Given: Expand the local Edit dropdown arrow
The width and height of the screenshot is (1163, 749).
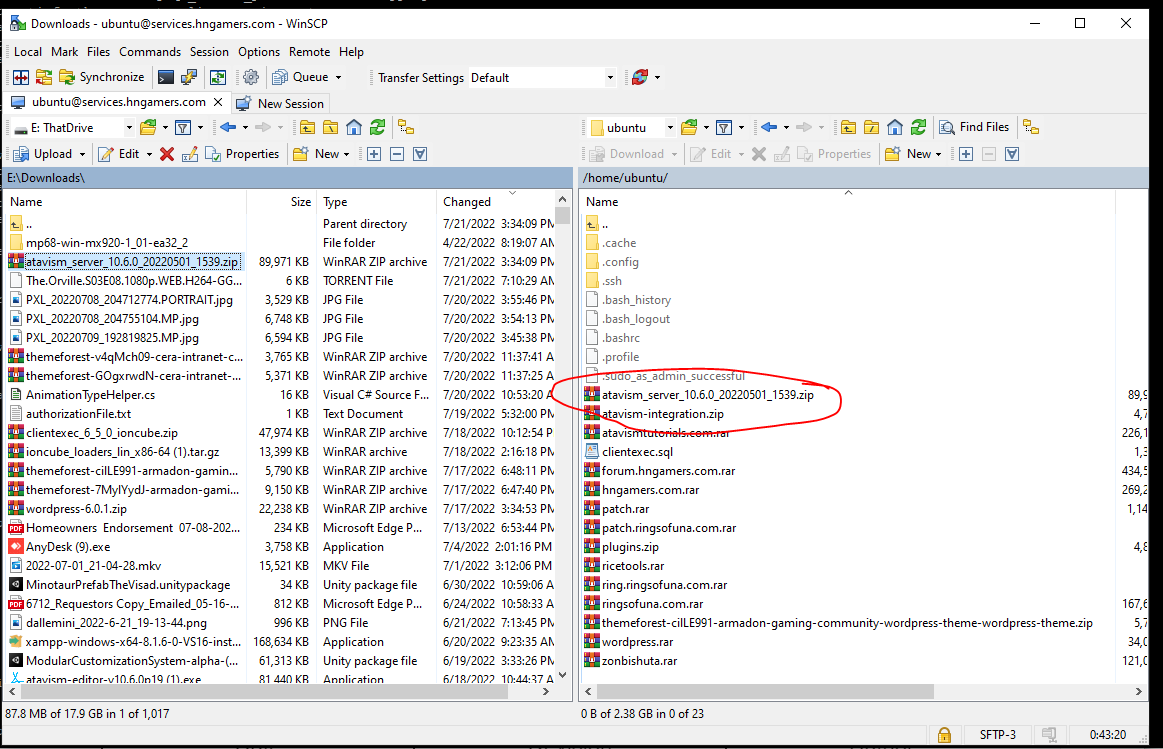Looking at the screenshot, I should click(149, 154).
